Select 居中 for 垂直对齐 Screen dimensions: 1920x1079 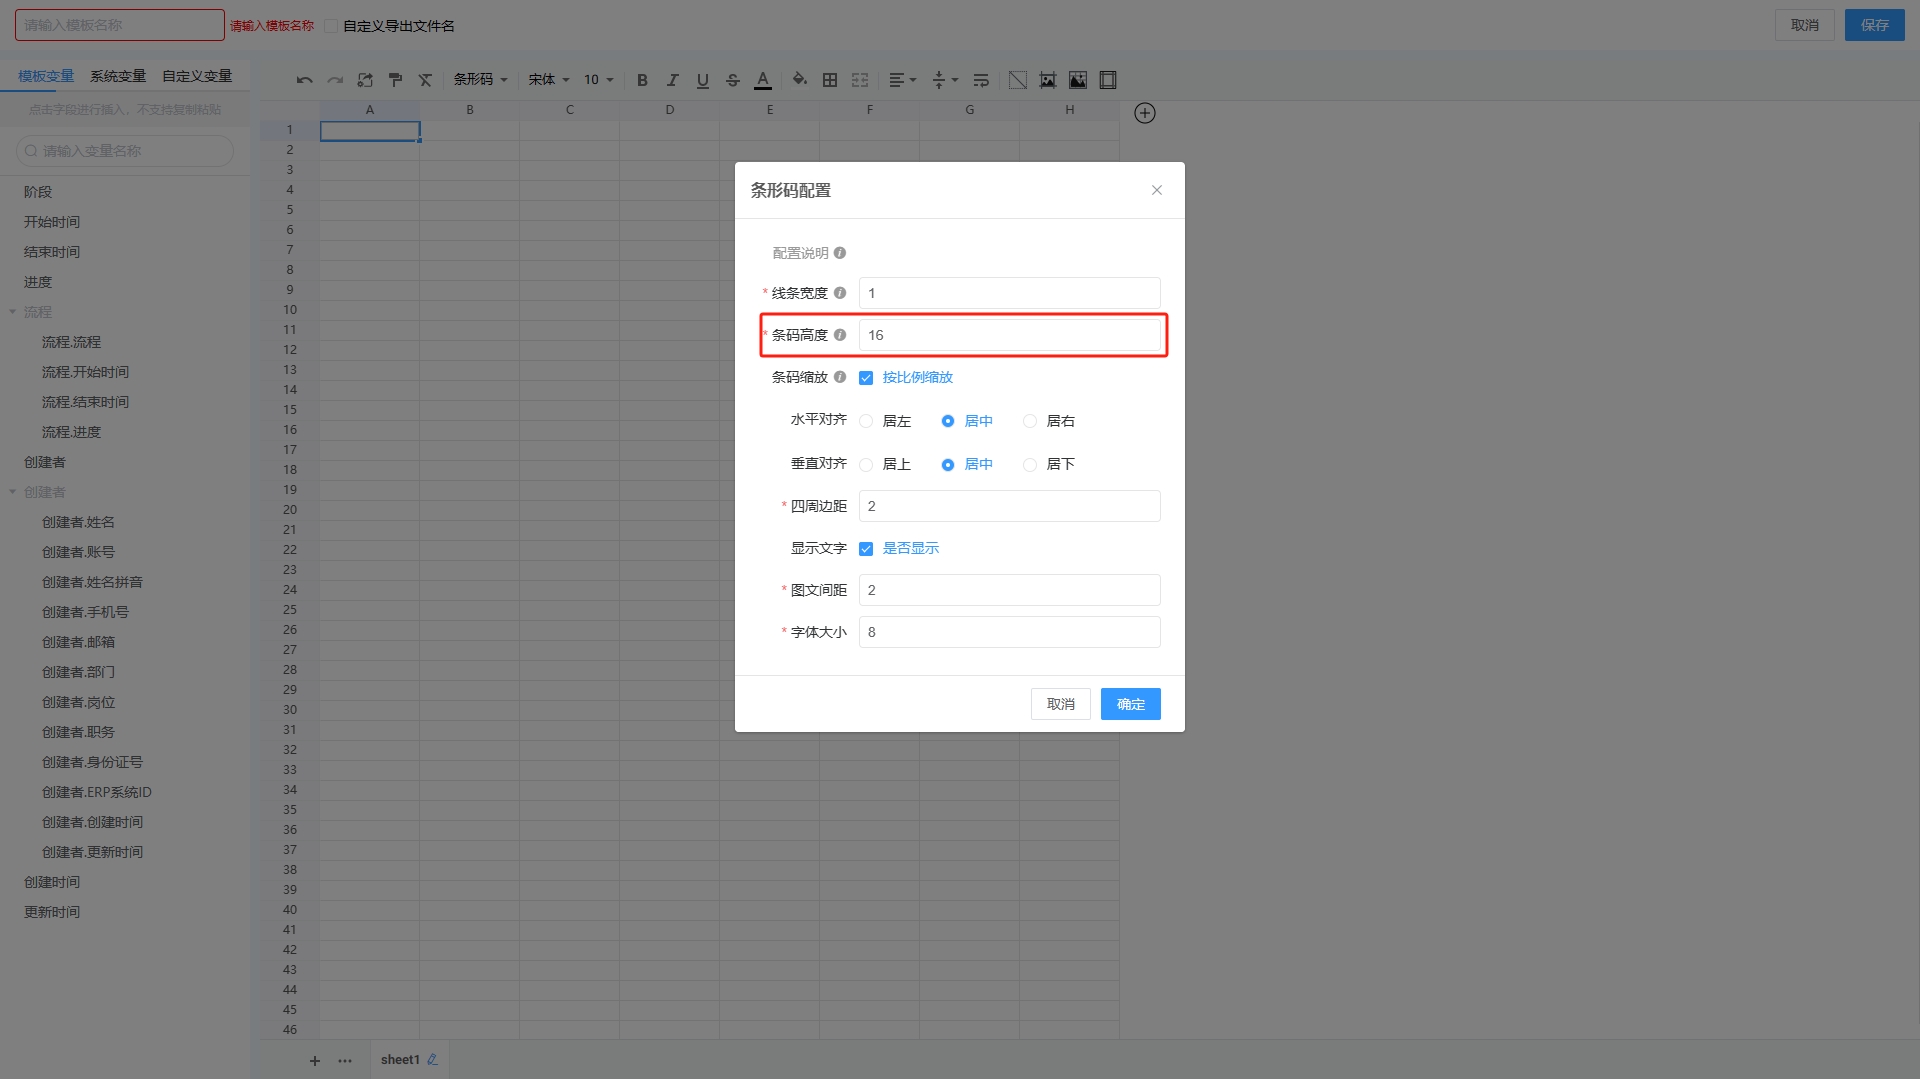948,464
